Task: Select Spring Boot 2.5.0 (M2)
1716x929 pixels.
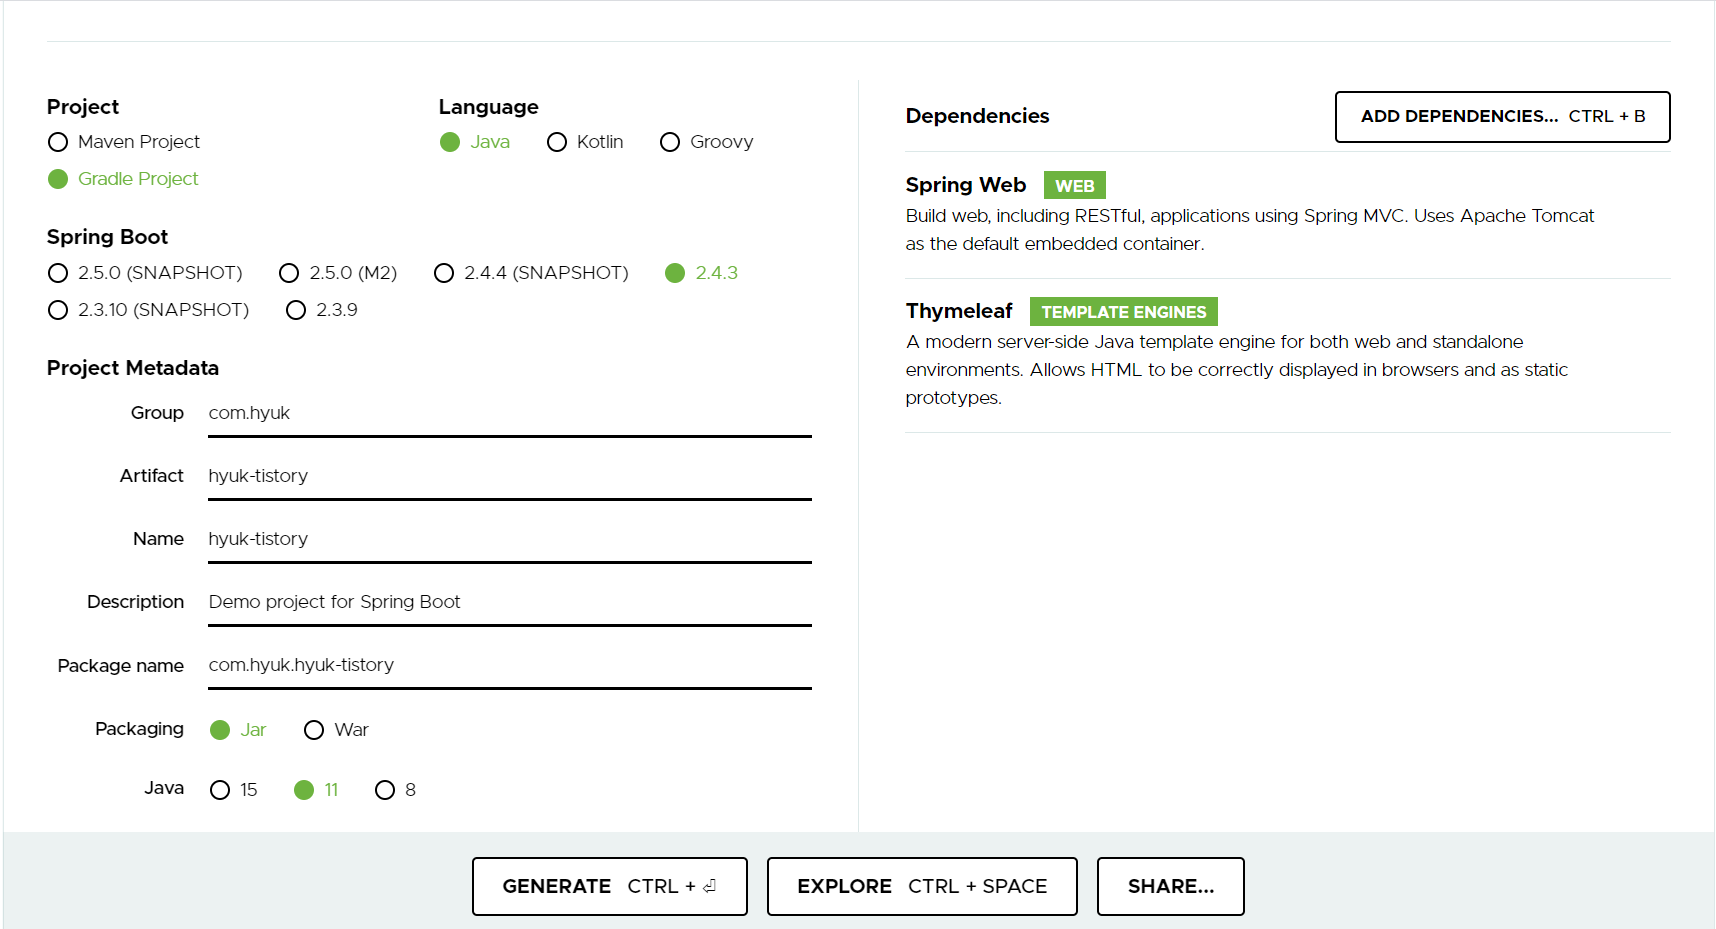Action: 338,273
